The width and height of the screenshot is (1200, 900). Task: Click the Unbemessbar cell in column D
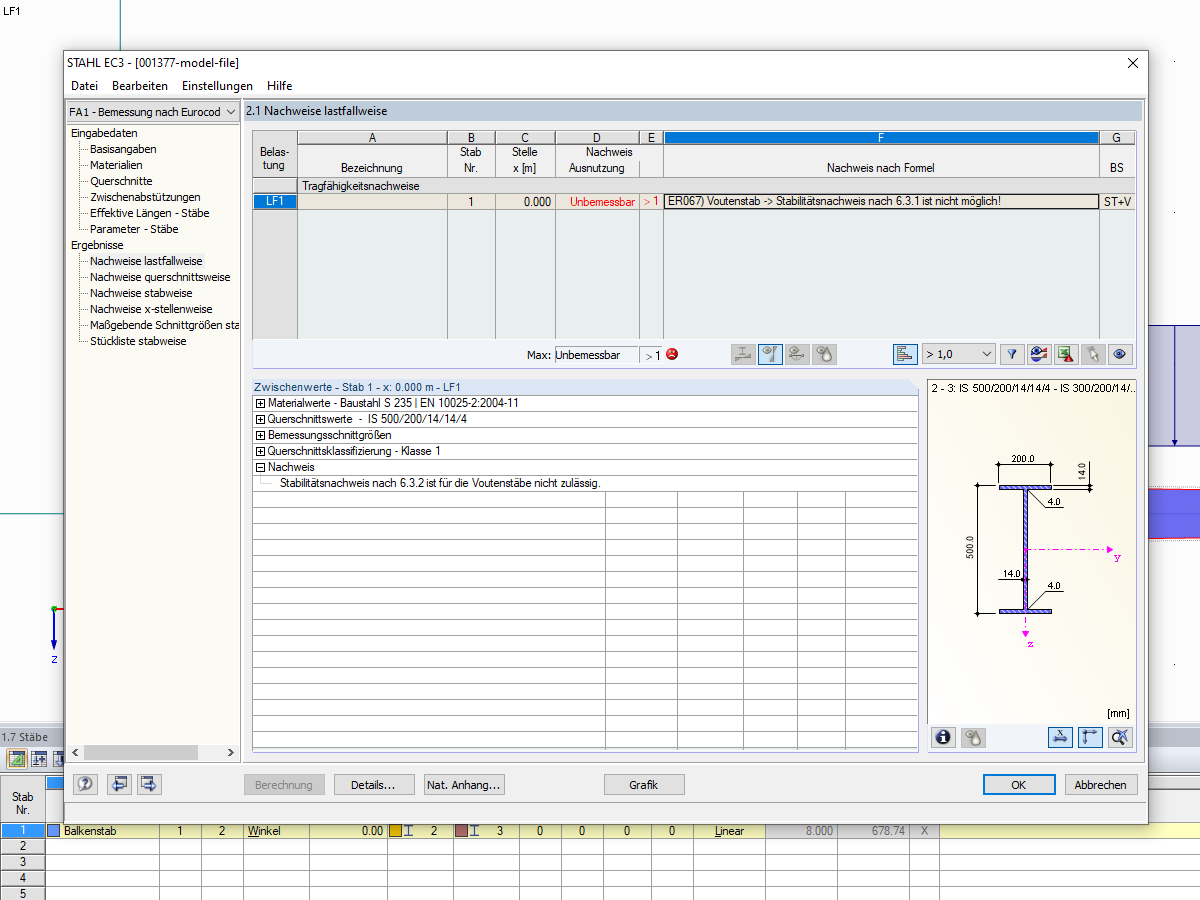click(597, 201)
